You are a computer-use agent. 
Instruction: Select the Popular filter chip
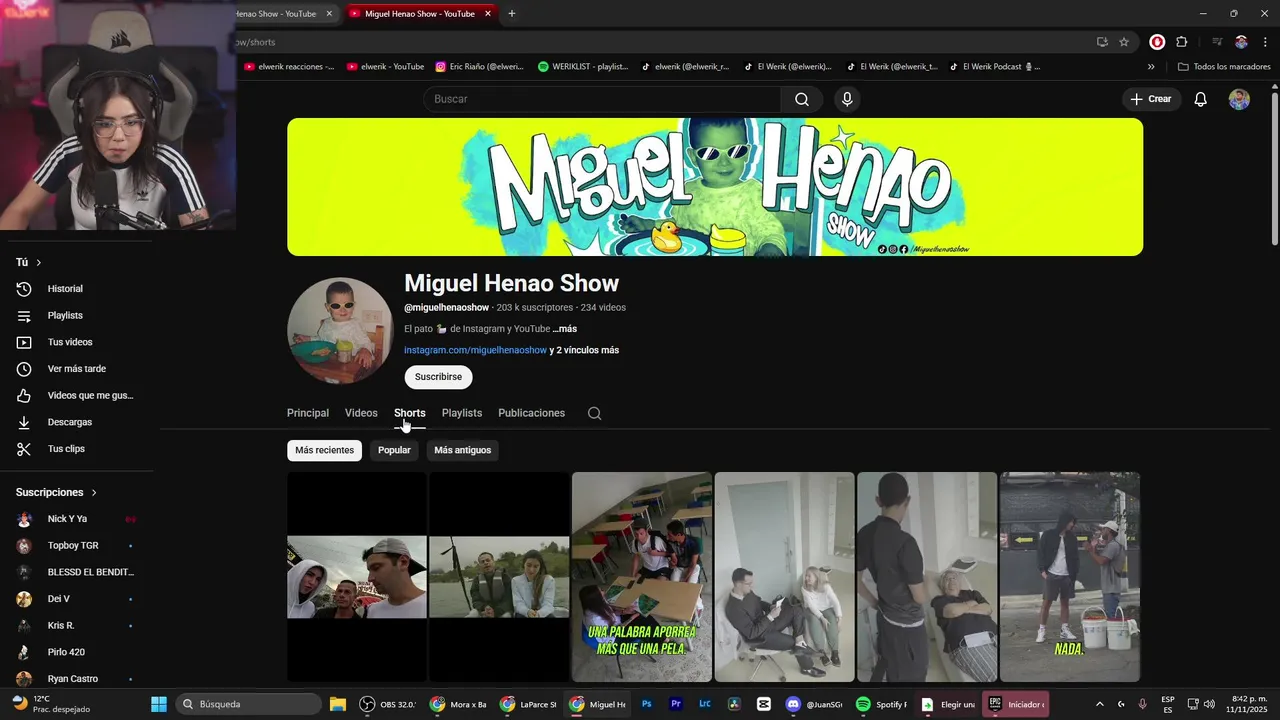(394, 450)
